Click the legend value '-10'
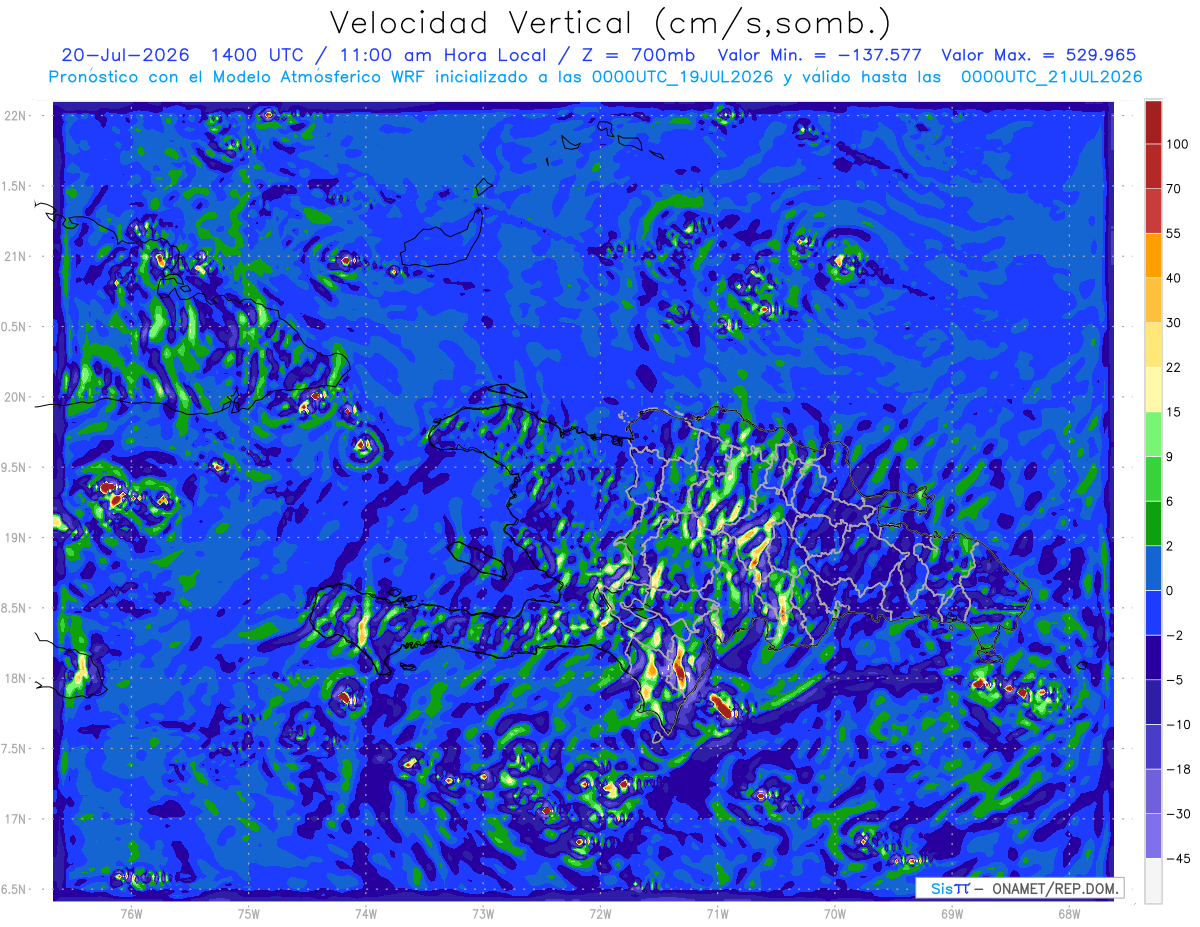The width and height of the screenshot is (1200, 927). click(x=1177, y=724)
